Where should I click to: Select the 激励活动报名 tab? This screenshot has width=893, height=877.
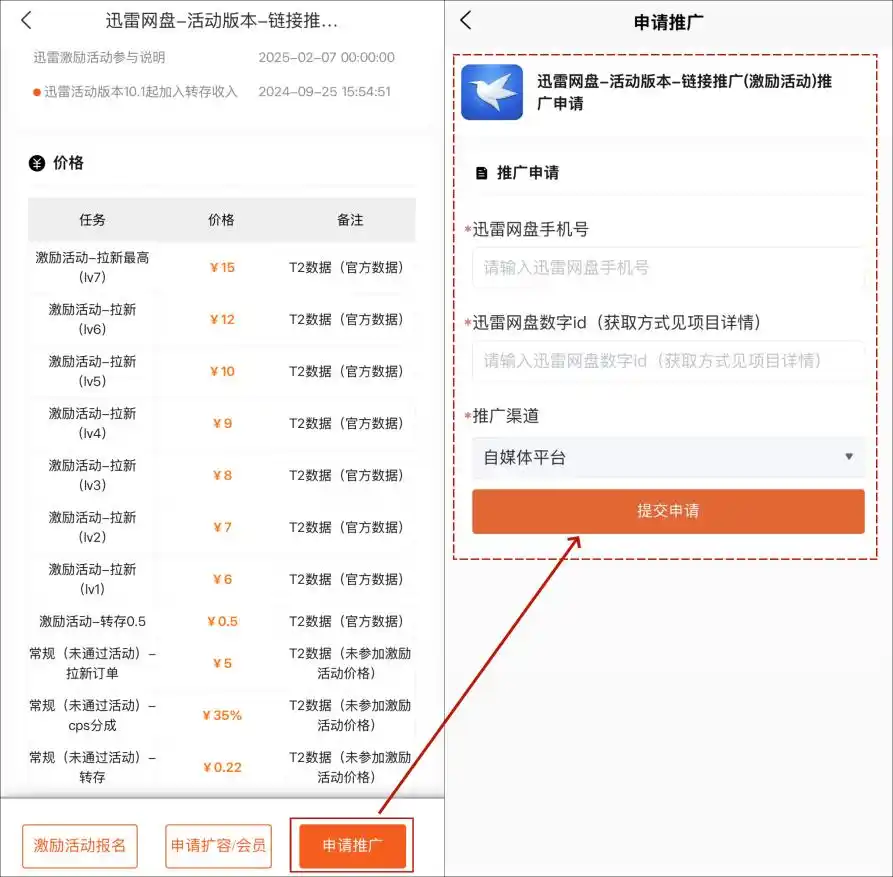tap(79, 845)
